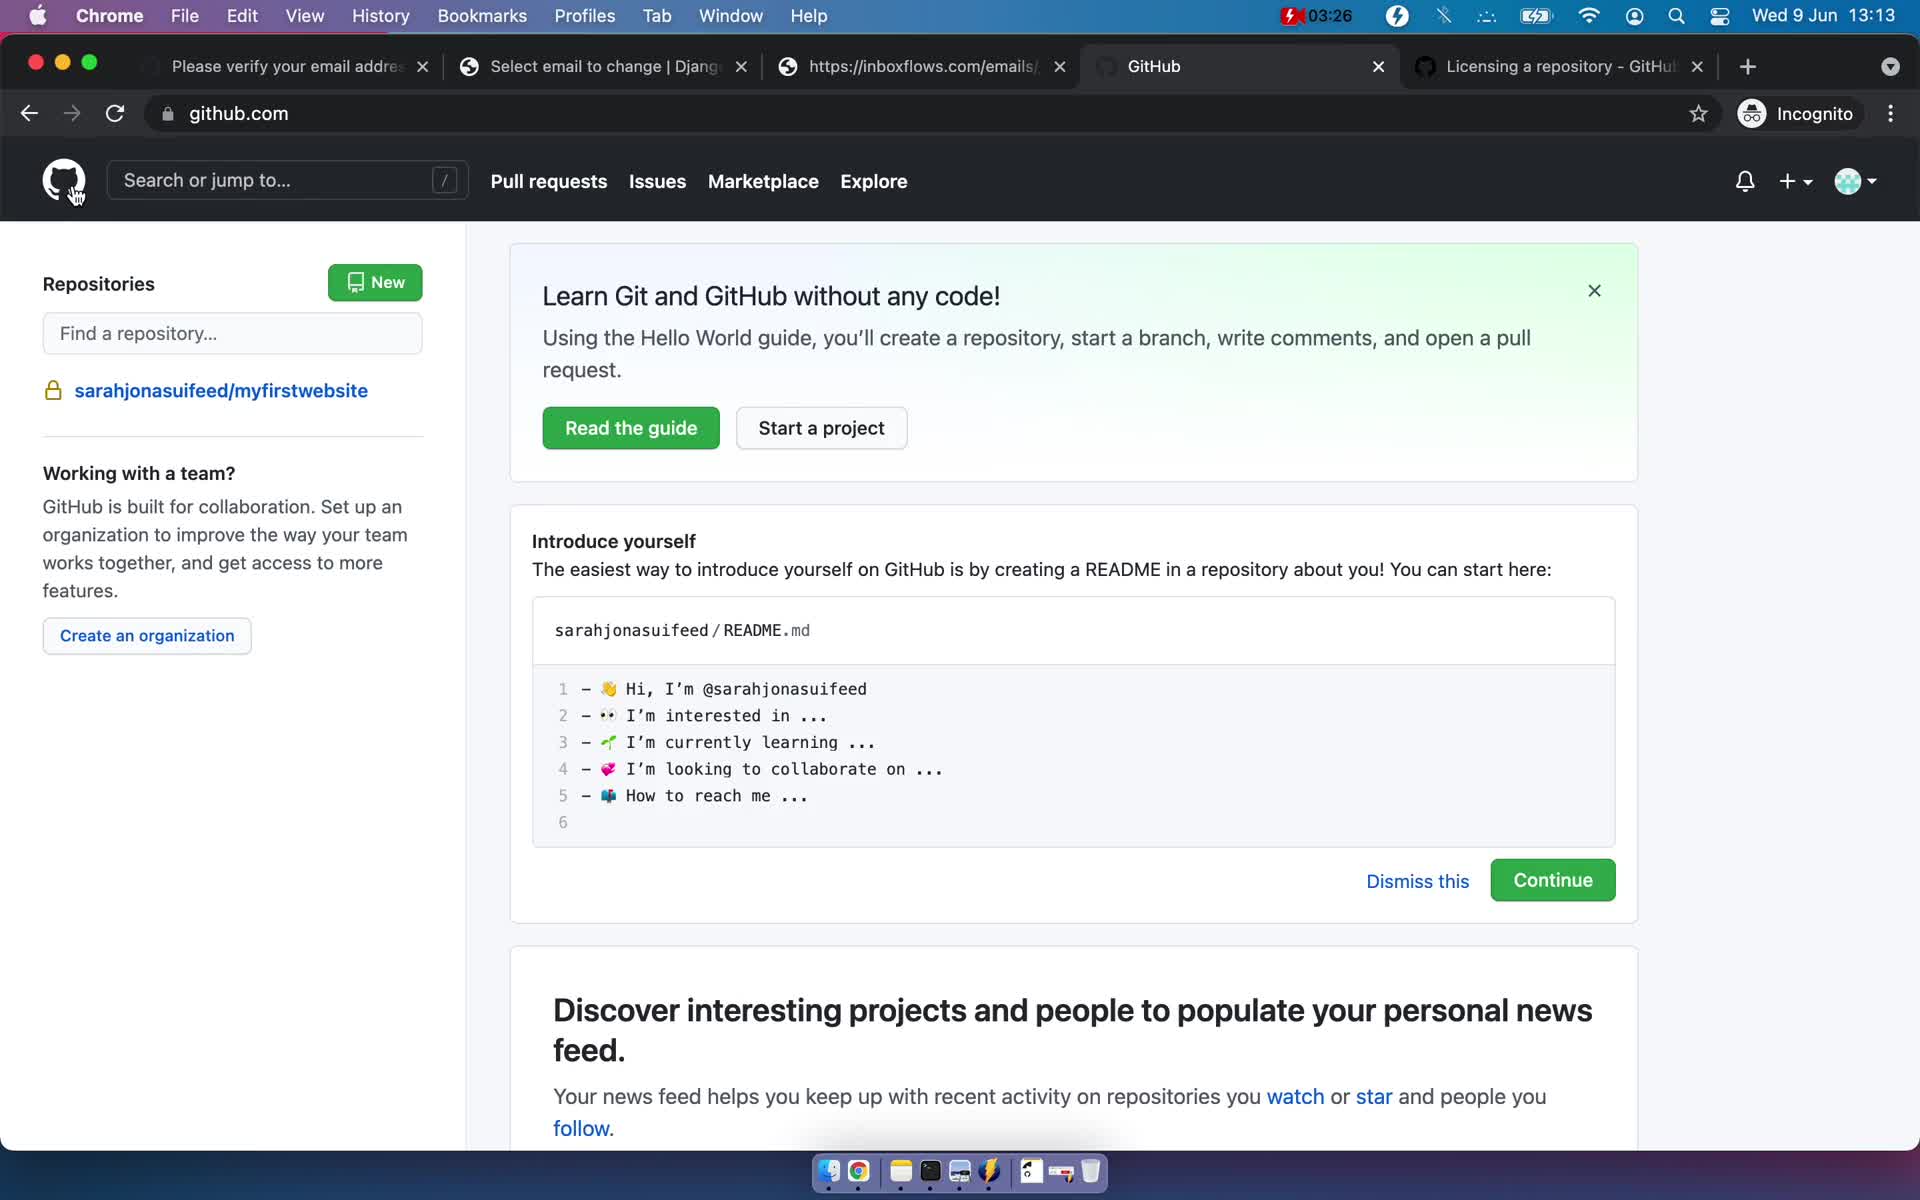Viewport: 1920px width, 1200px height.
Task: Open the Profiles menu
Action: [x=585, y=16]
